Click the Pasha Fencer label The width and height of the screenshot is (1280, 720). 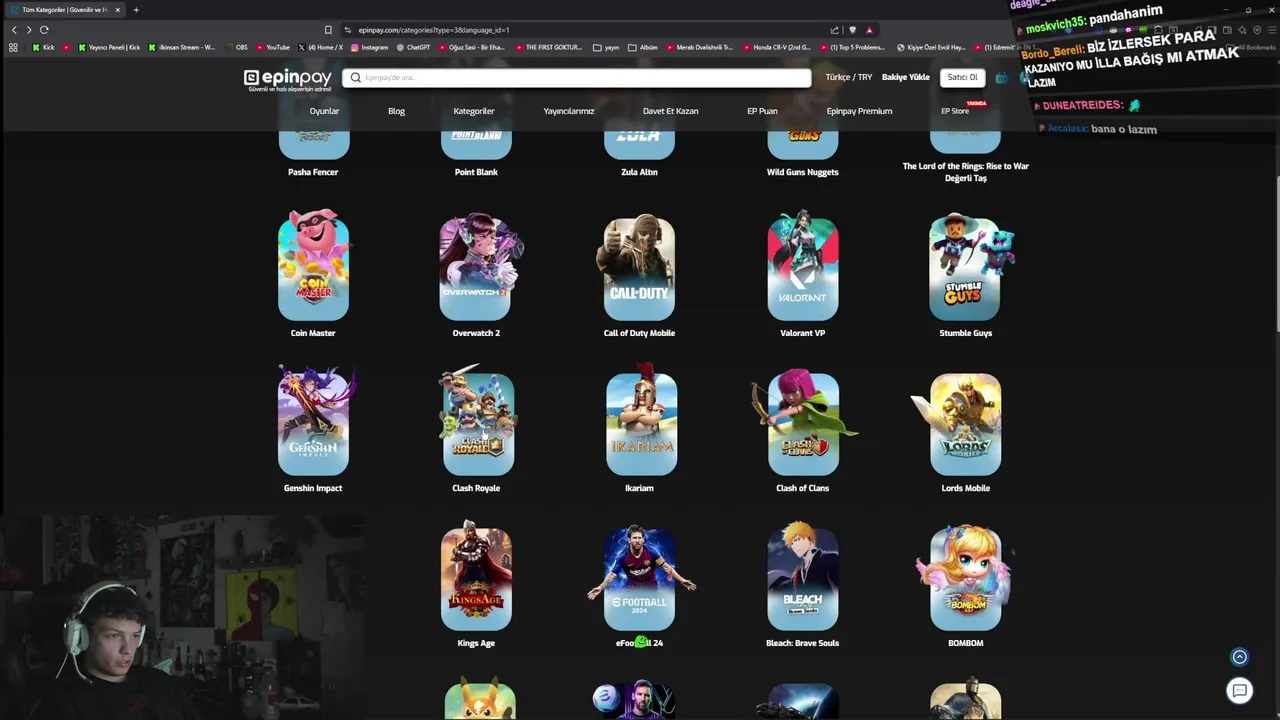click(313, 172)
